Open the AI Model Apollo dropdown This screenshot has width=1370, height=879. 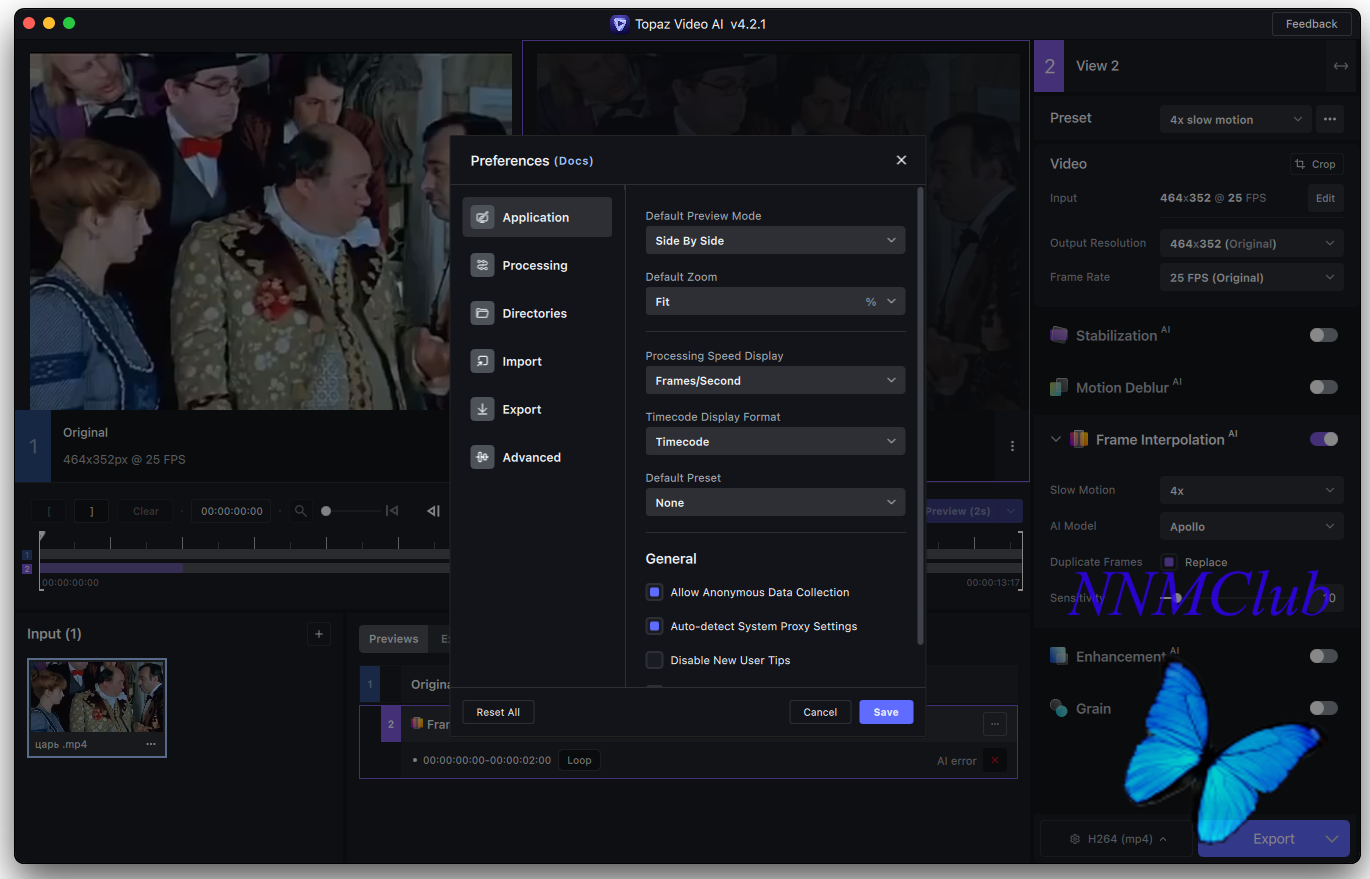click(1252, 527)
